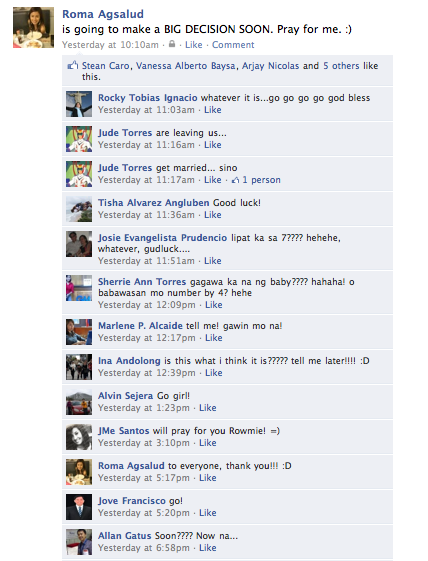This screenshot has width=428, height=561.
Task: Open Roma Agsalud's profile photo on the post
Action: [34, 28]
